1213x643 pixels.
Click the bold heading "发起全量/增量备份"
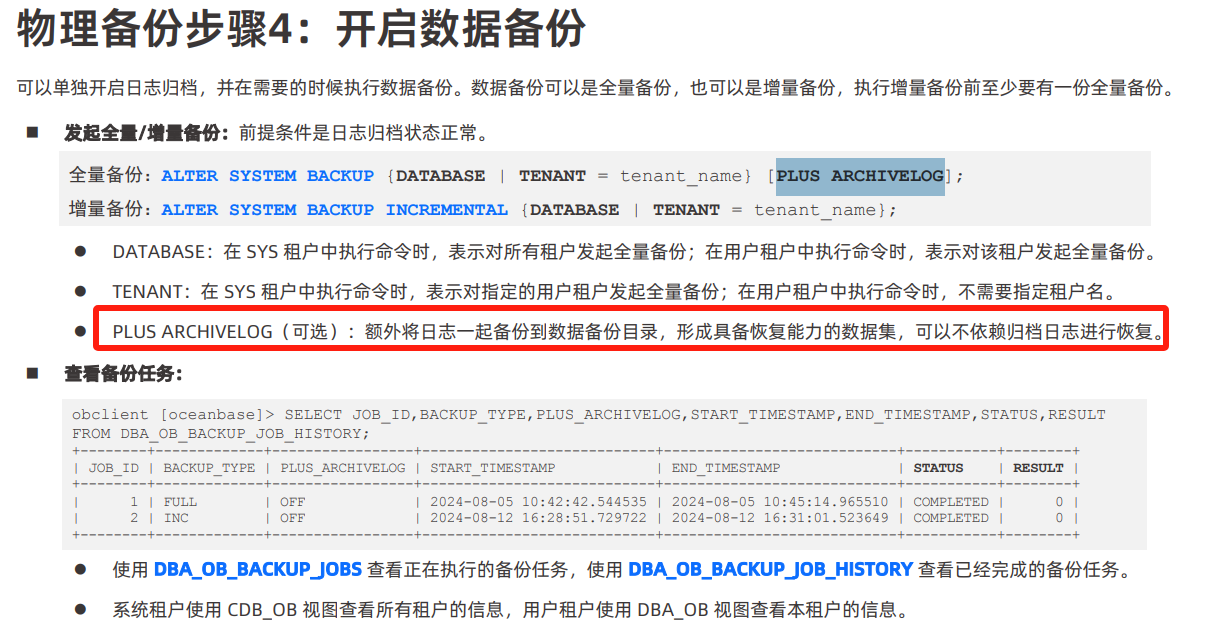(x=146, y=132)
